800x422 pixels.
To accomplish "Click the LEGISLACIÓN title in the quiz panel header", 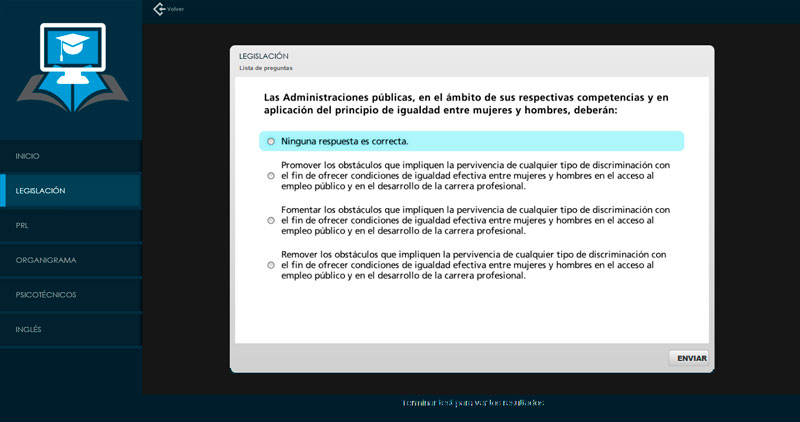I will (x=264, y=56).
